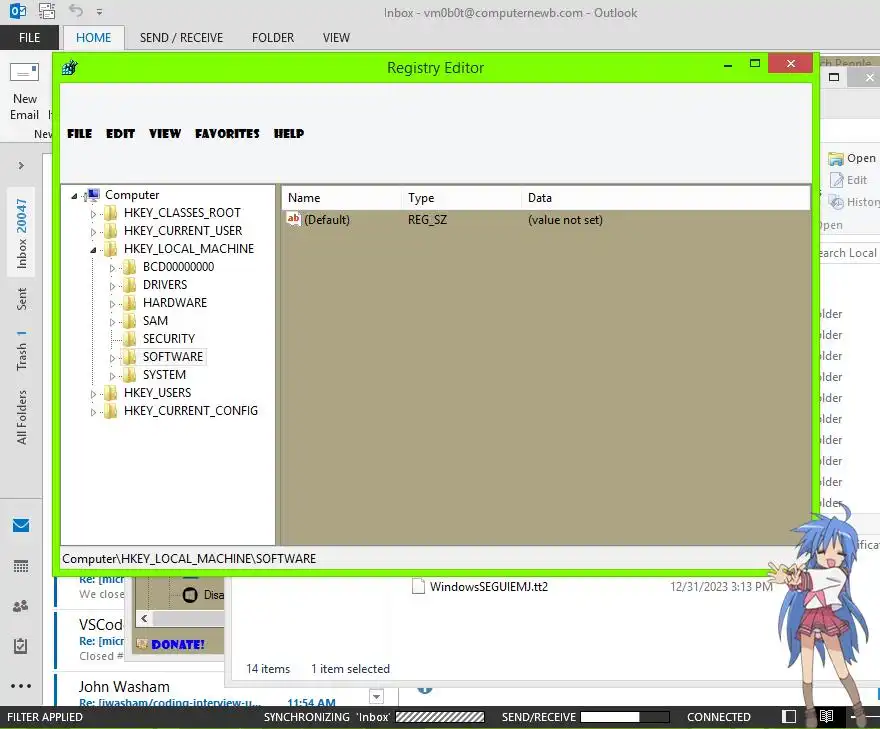Image resolution: width=880 pixels, height=729 pixels.
Task: Select the SECURITY registry key
Action: (169, 338)
